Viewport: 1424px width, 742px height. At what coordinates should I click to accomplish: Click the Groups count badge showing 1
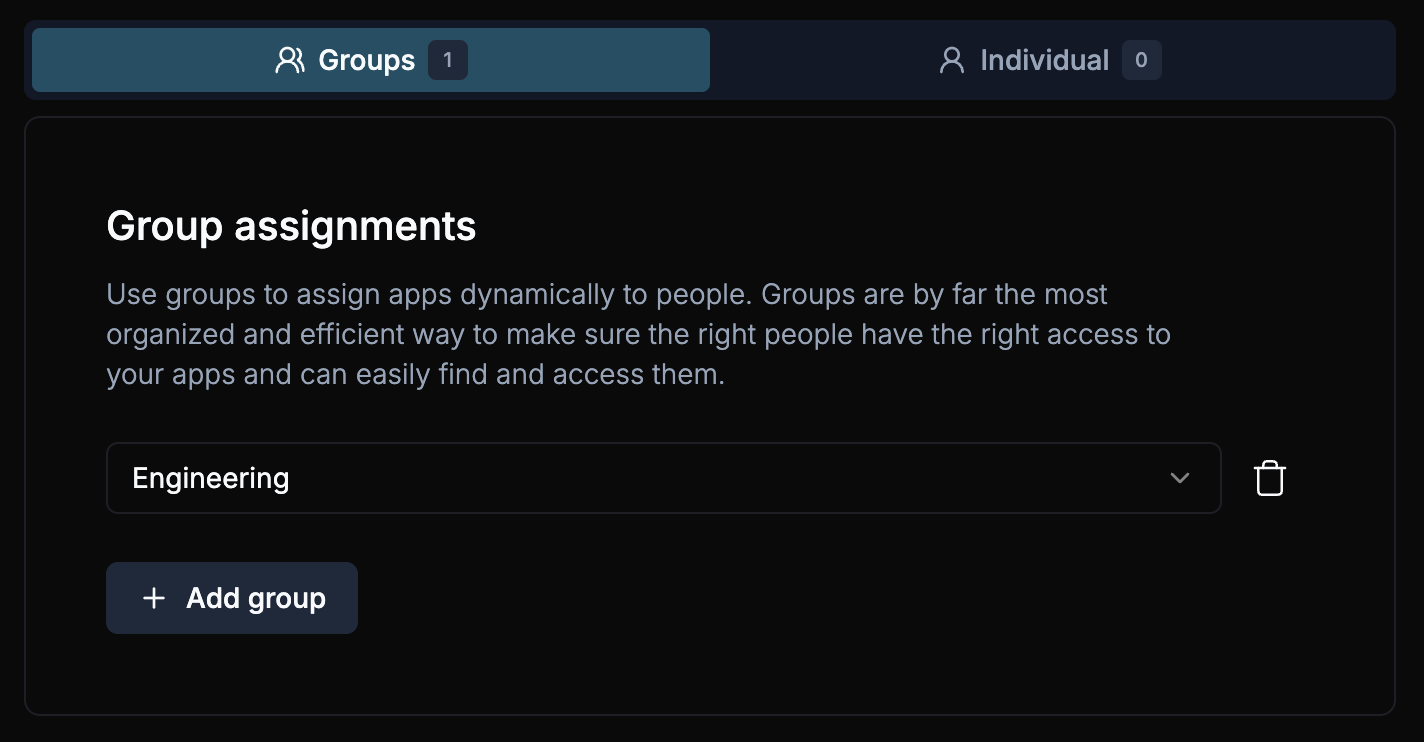447,60
